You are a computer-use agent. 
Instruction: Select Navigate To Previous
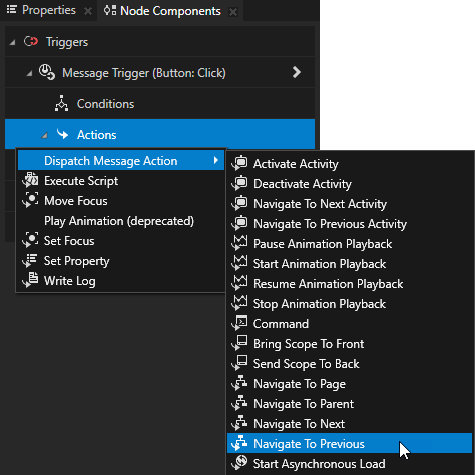click(349, 443)
